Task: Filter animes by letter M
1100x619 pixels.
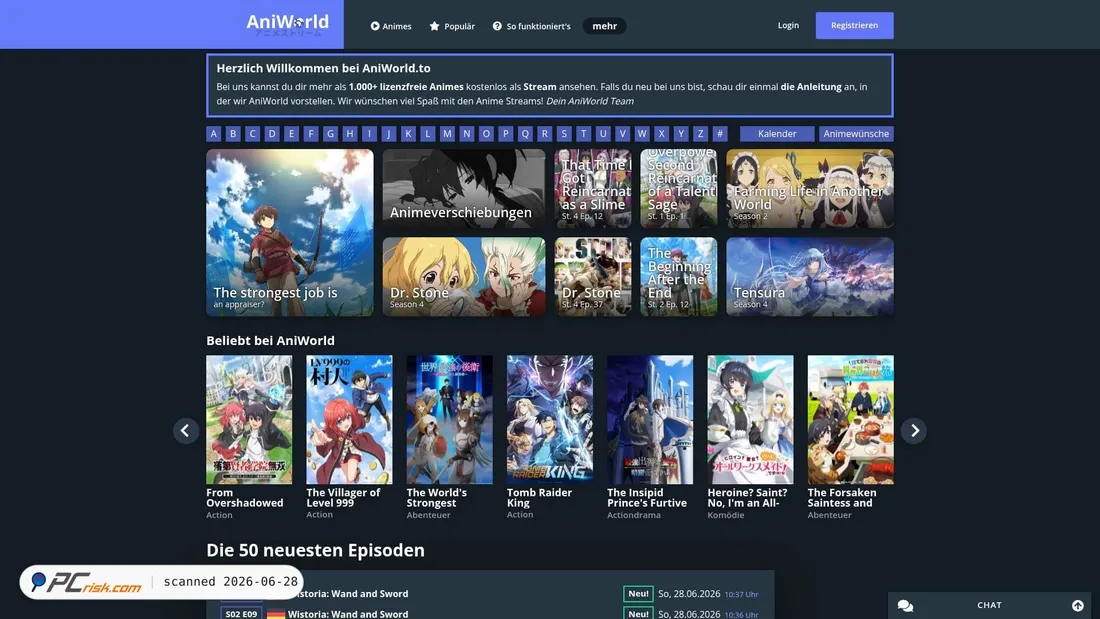Action: click(x=447, y=133)
